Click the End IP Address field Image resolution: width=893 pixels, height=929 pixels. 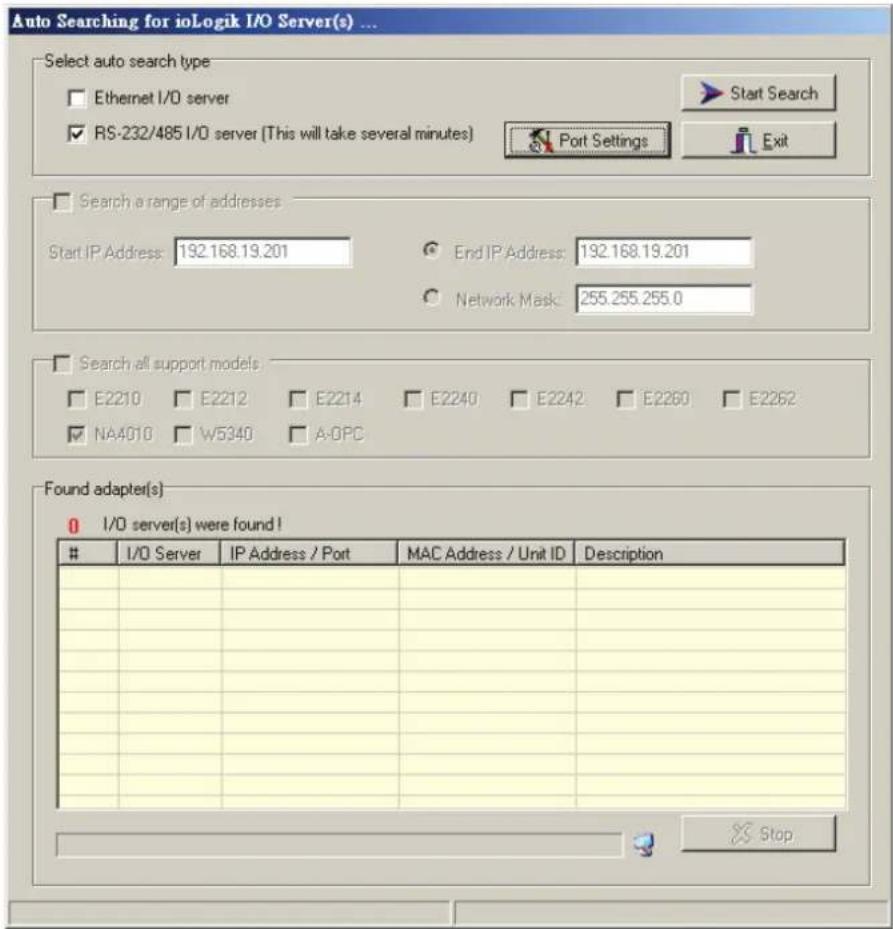664,252
